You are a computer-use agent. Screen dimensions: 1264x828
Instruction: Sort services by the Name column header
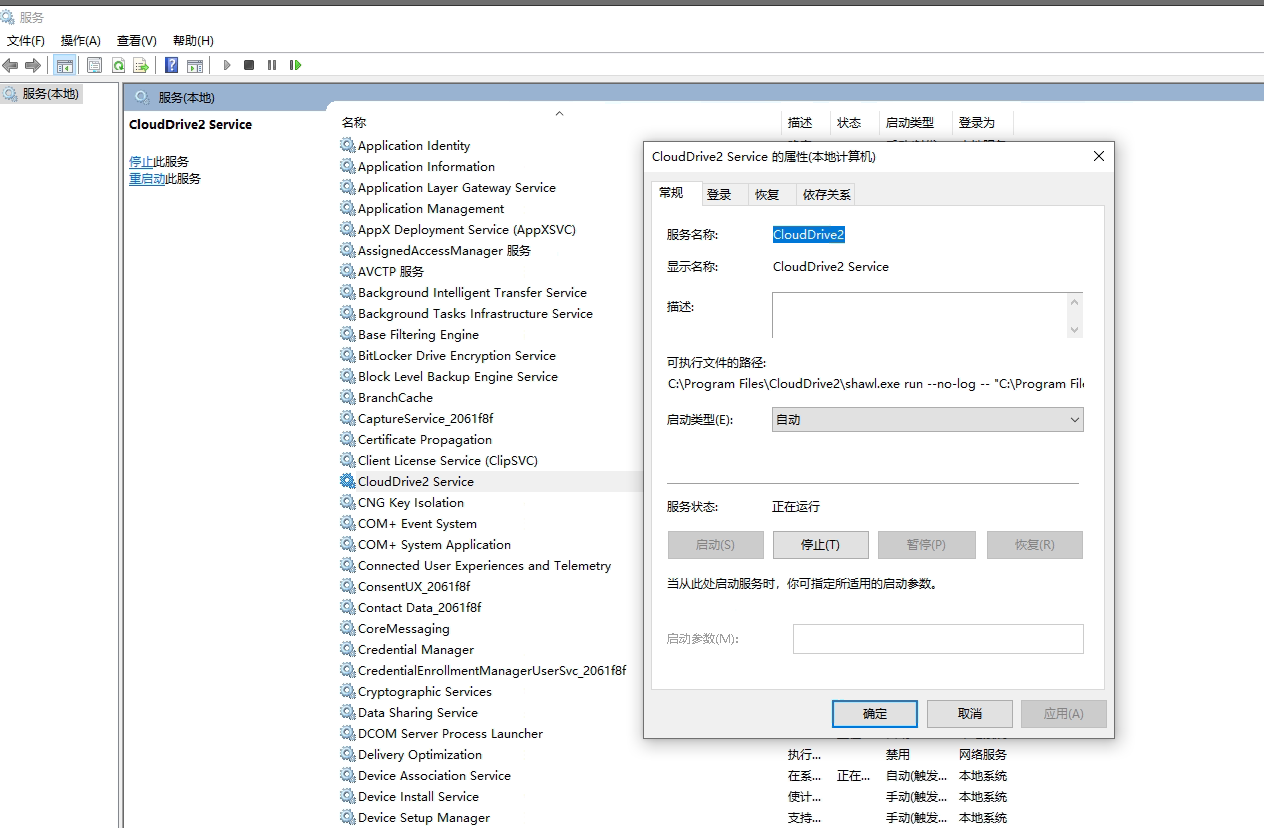(354, 122)
